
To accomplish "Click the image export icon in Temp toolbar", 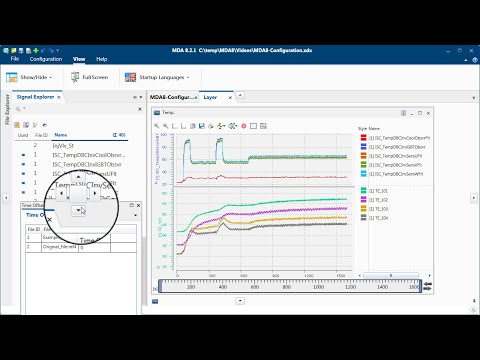I will click(x=263, y=126).
